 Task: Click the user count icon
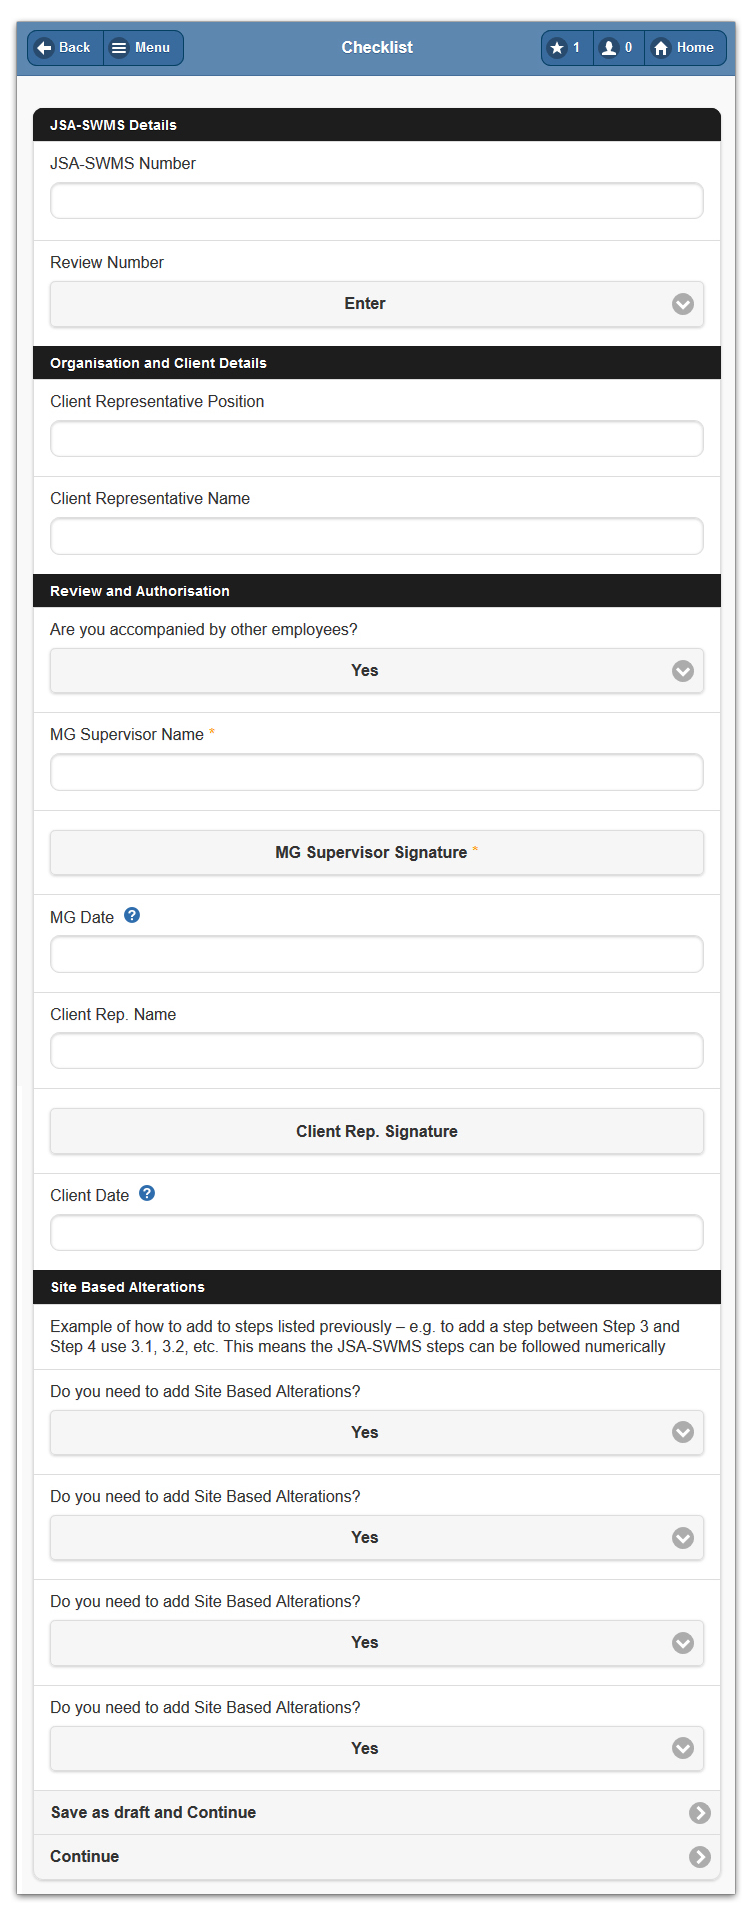608,48
